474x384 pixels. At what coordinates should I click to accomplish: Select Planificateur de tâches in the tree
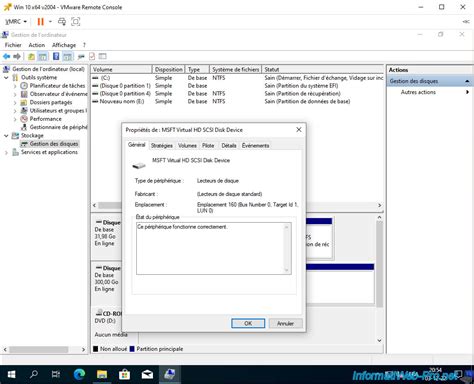(57, 86)
